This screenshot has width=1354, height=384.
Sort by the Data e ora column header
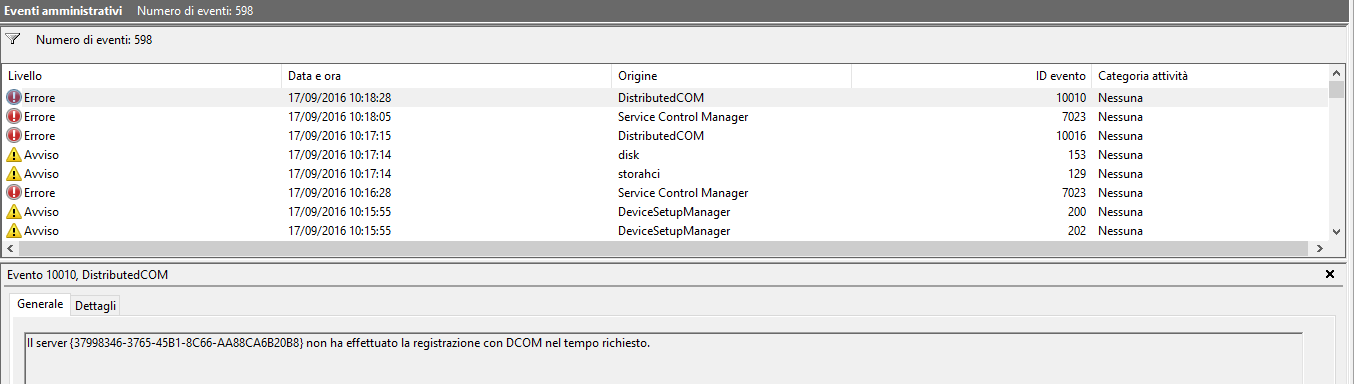point(447,76)
